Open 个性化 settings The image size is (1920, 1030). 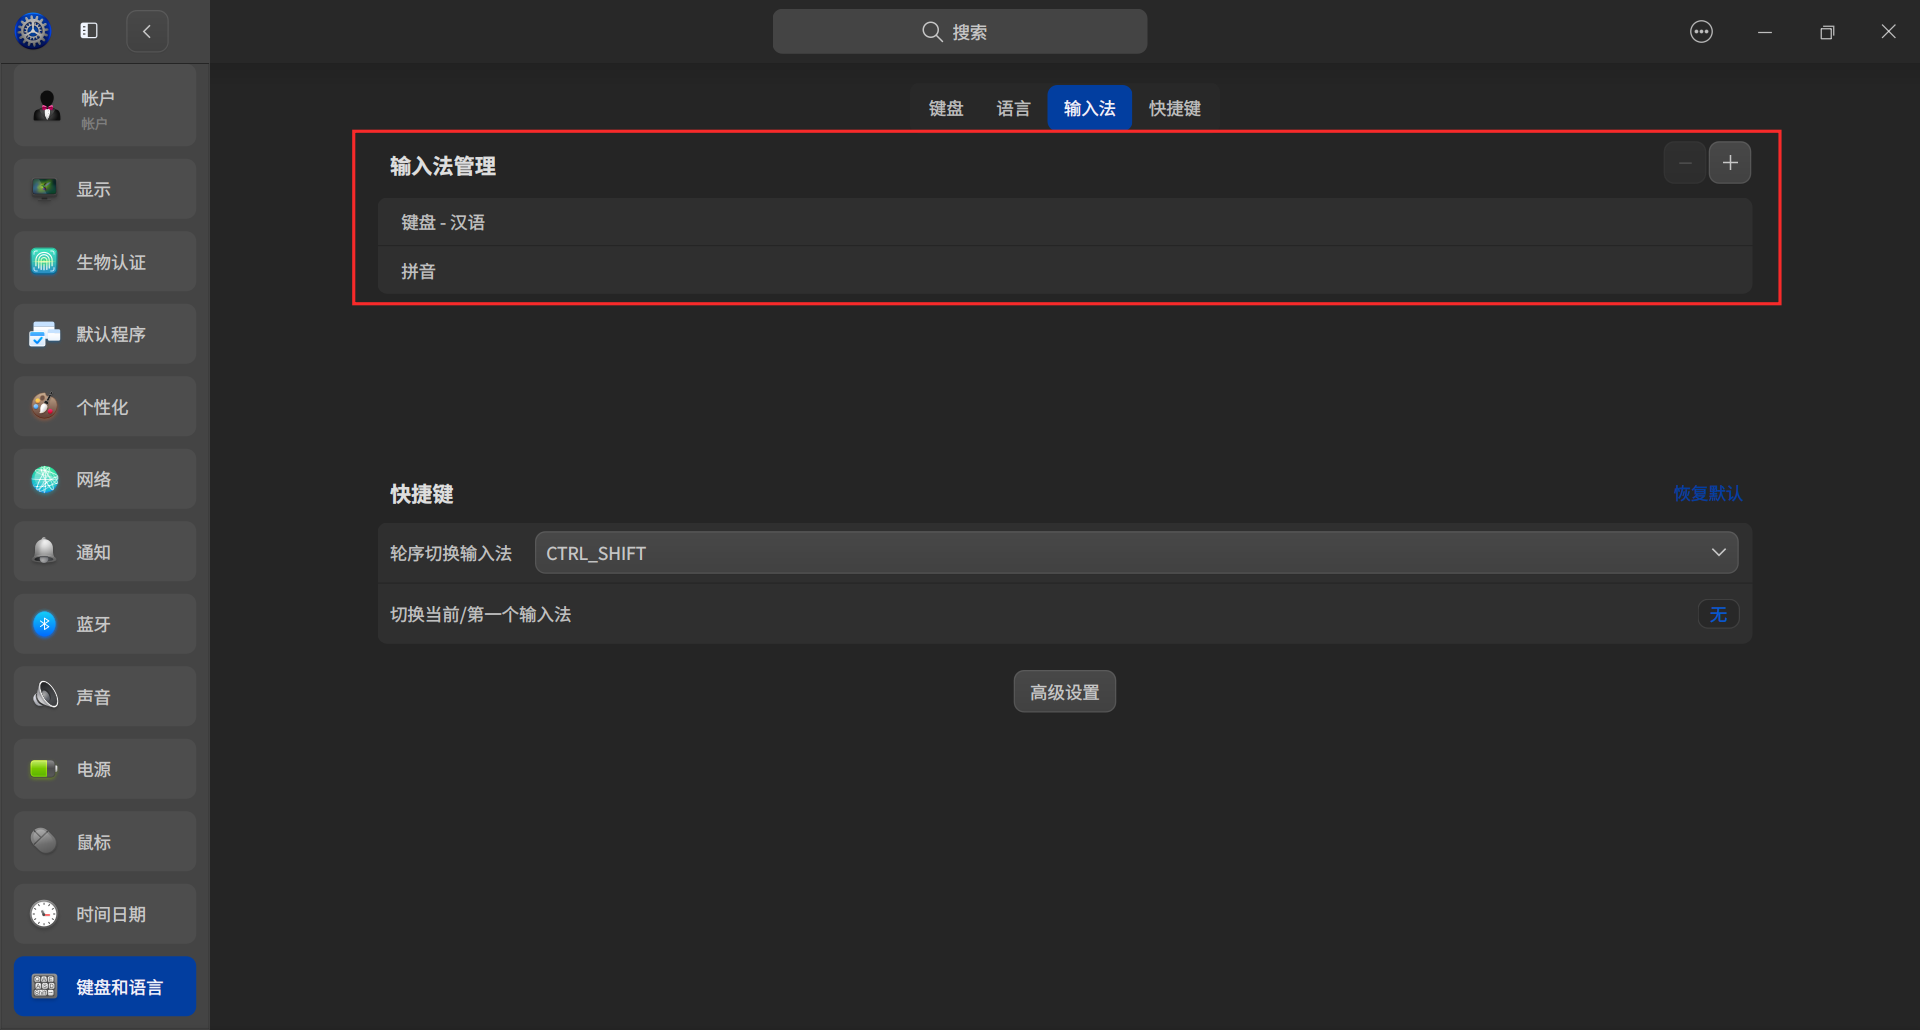104,406
